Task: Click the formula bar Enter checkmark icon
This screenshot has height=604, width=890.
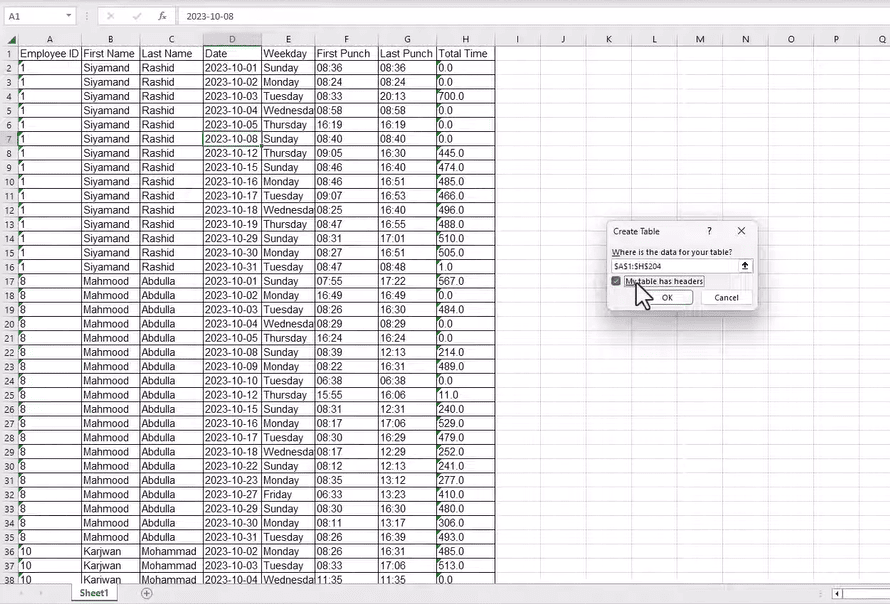Action: tap(136, 17)
